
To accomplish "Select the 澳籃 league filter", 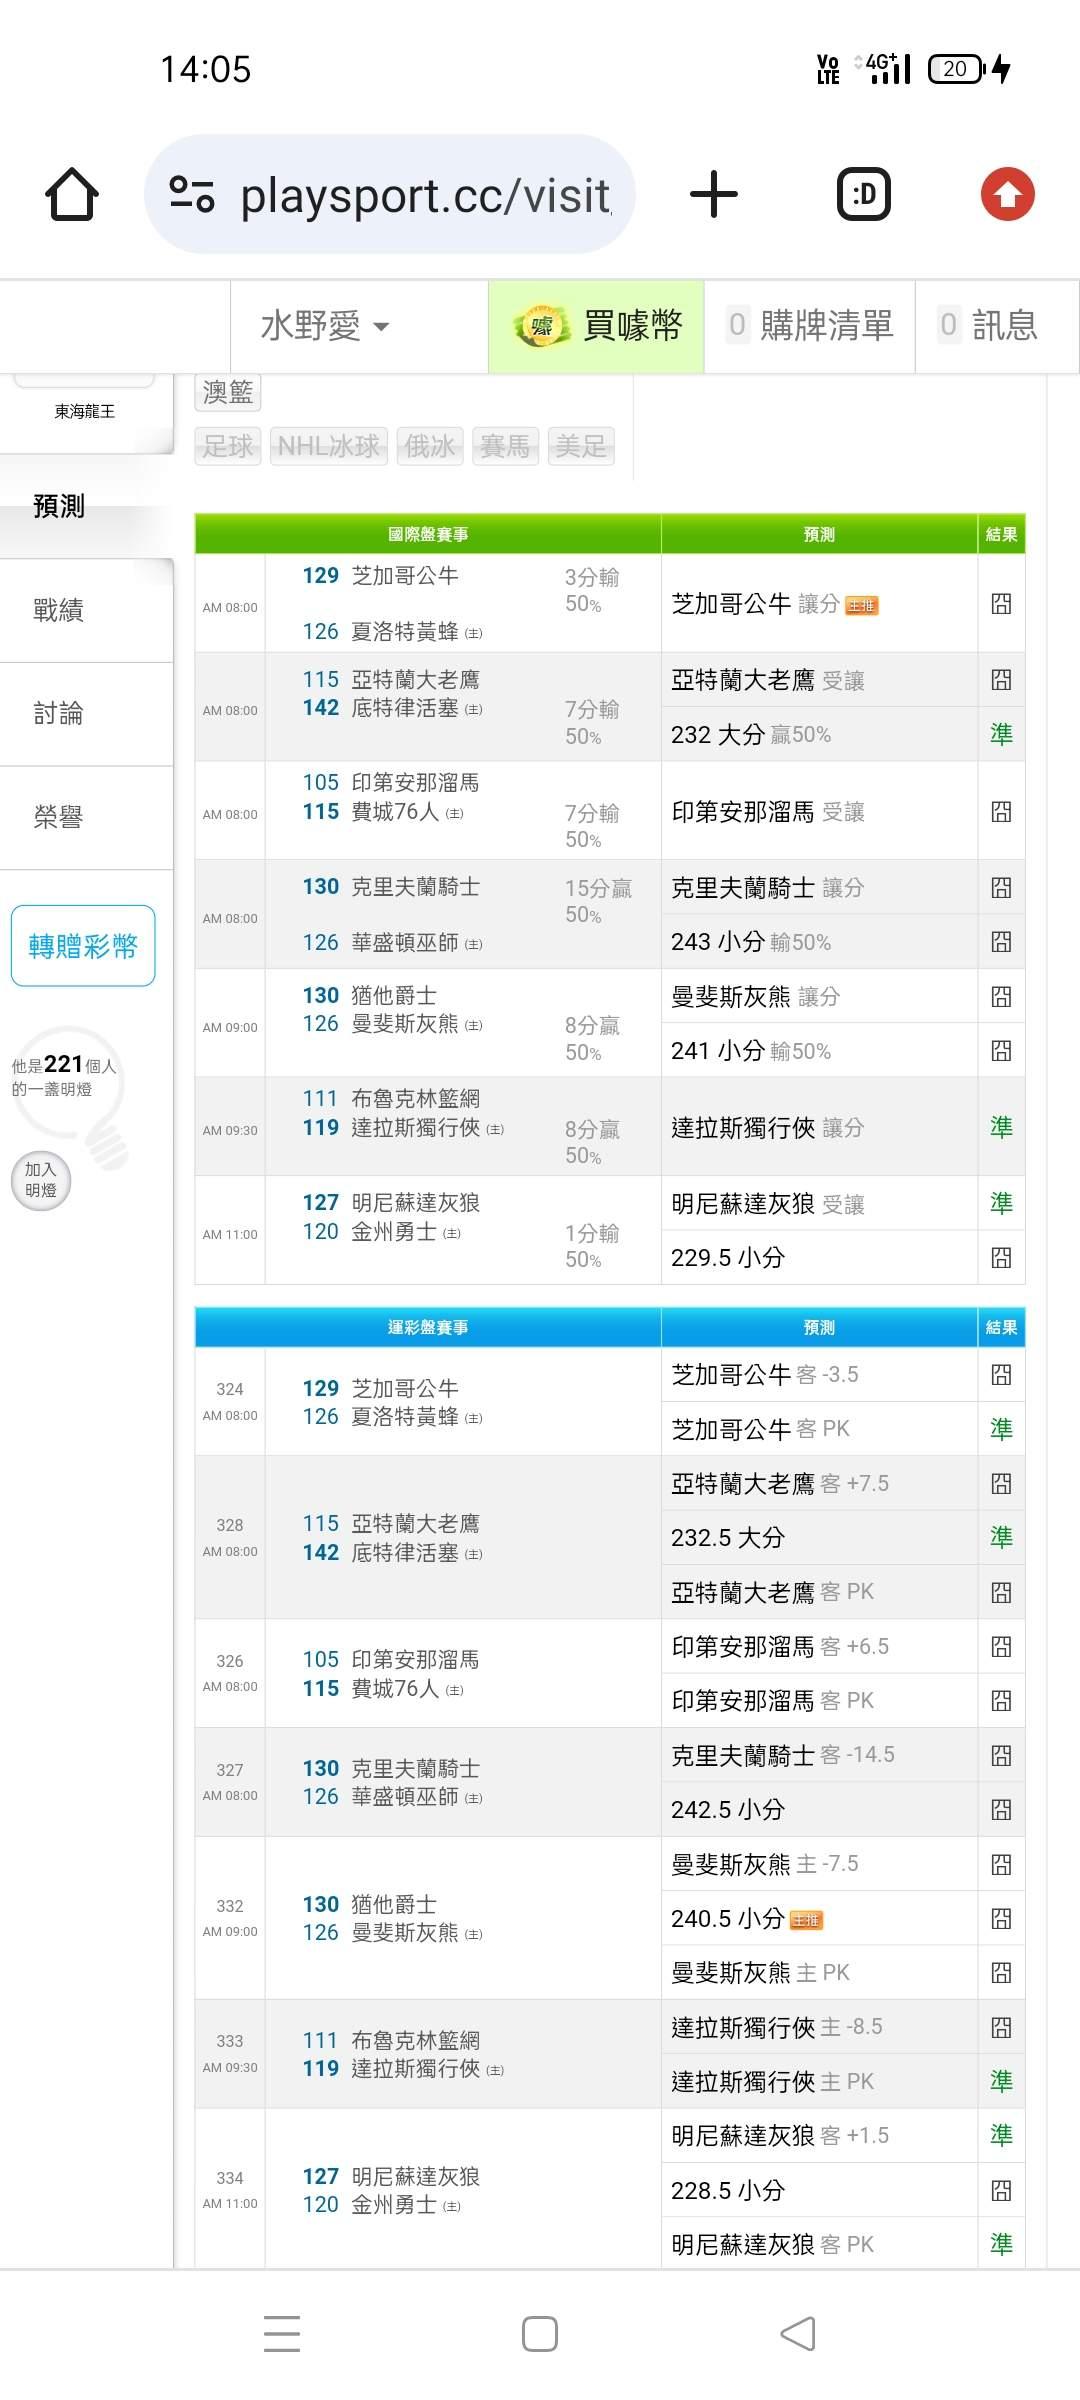I will click(x=228, y=392).
